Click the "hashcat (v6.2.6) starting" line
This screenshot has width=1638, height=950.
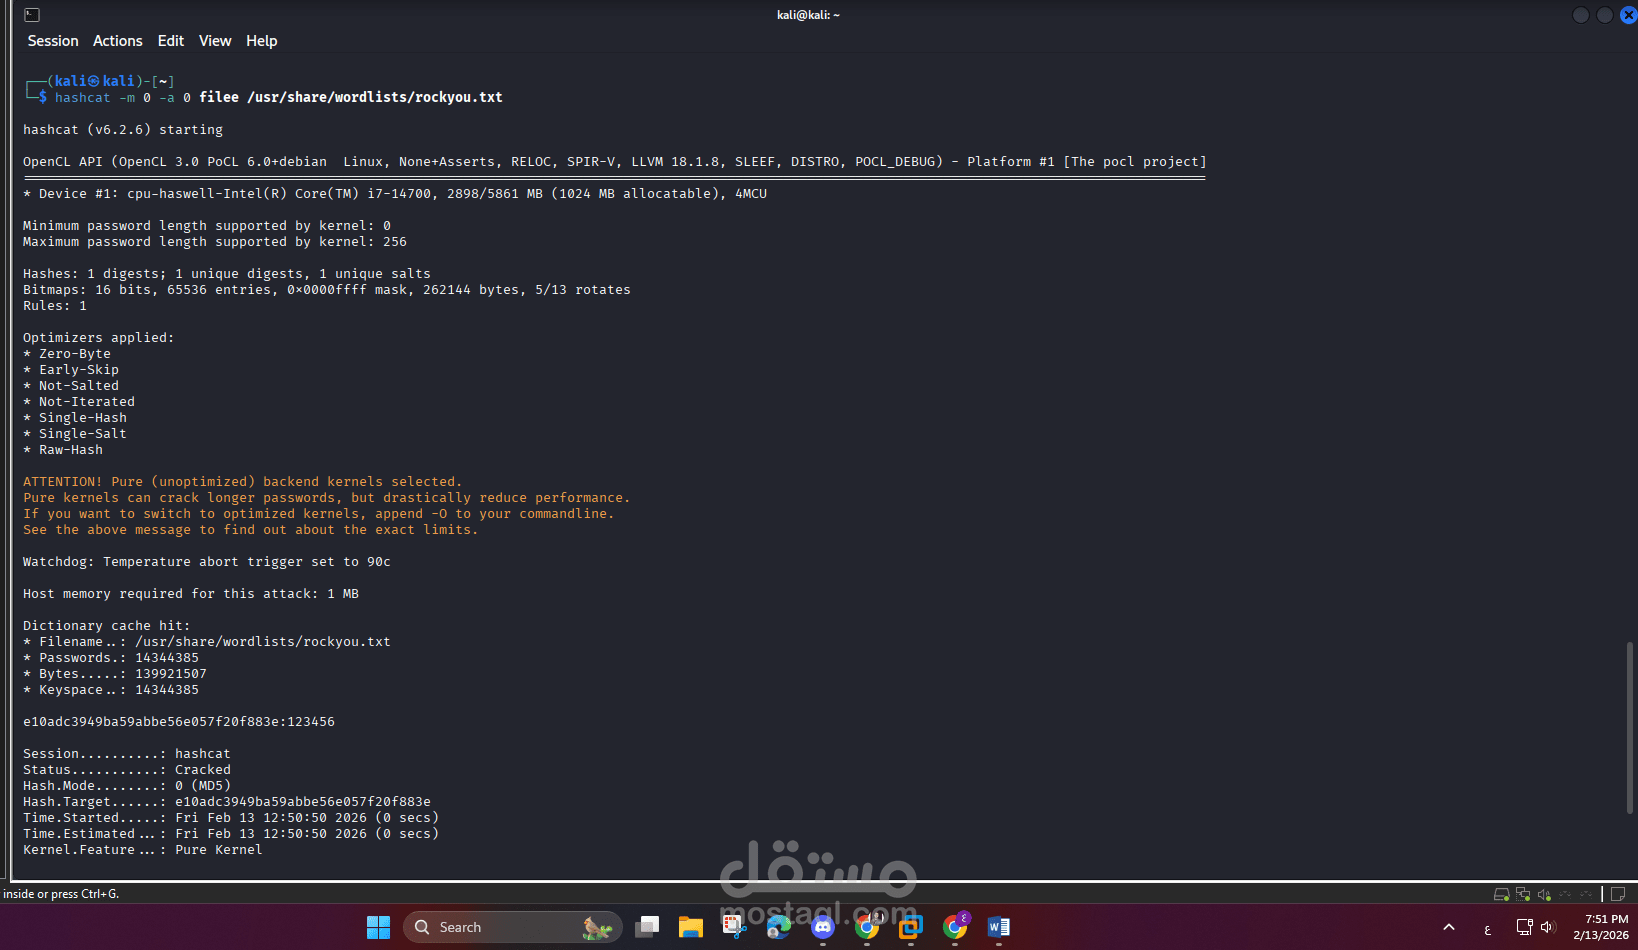point(123,130)
